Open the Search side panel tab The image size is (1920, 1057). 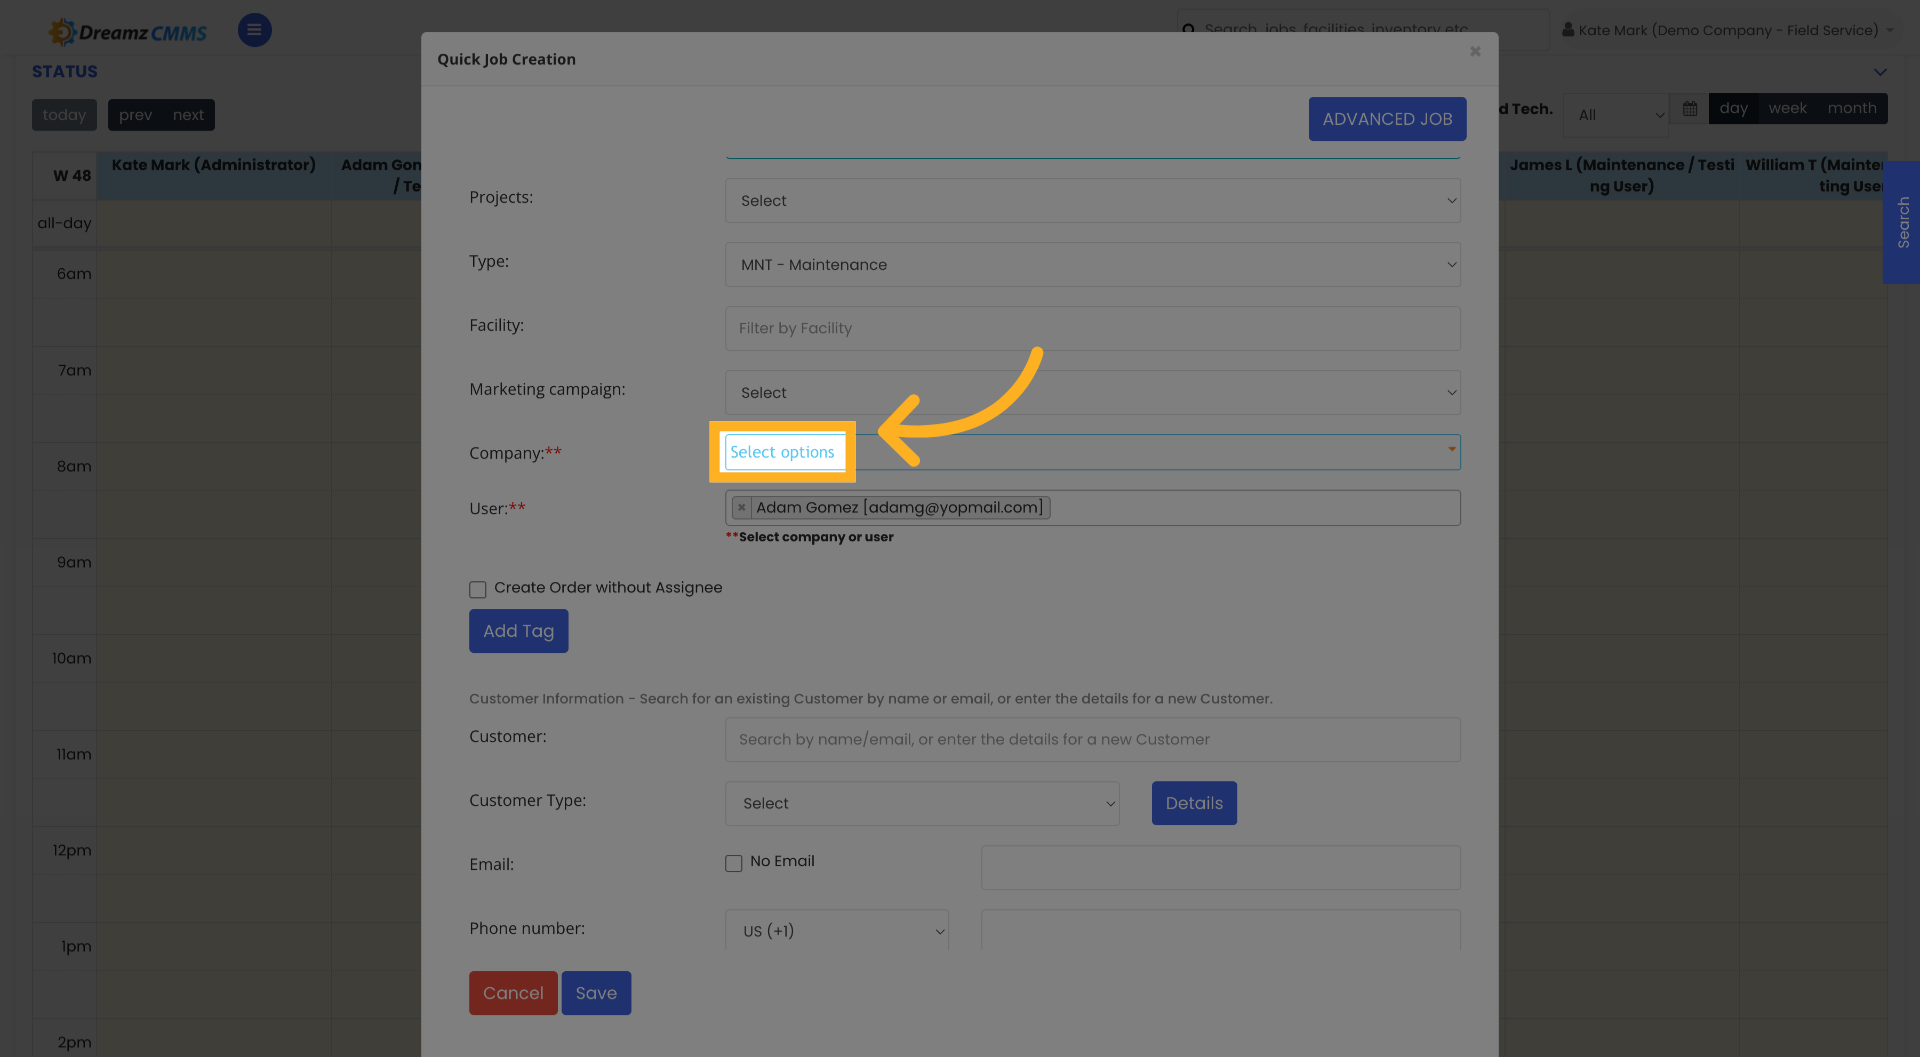point(1901,223)
